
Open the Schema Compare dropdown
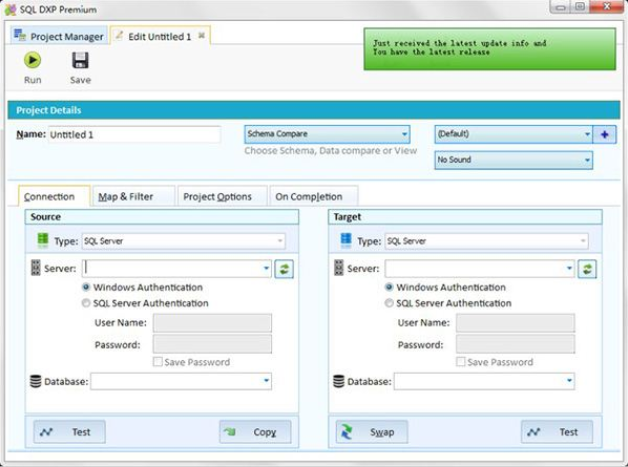[327, 134]
